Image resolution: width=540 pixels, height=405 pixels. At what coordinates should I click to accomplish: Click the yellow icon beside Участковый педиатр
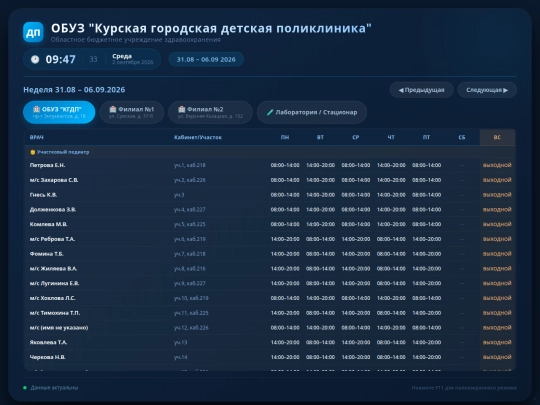(x=33, y=152)
